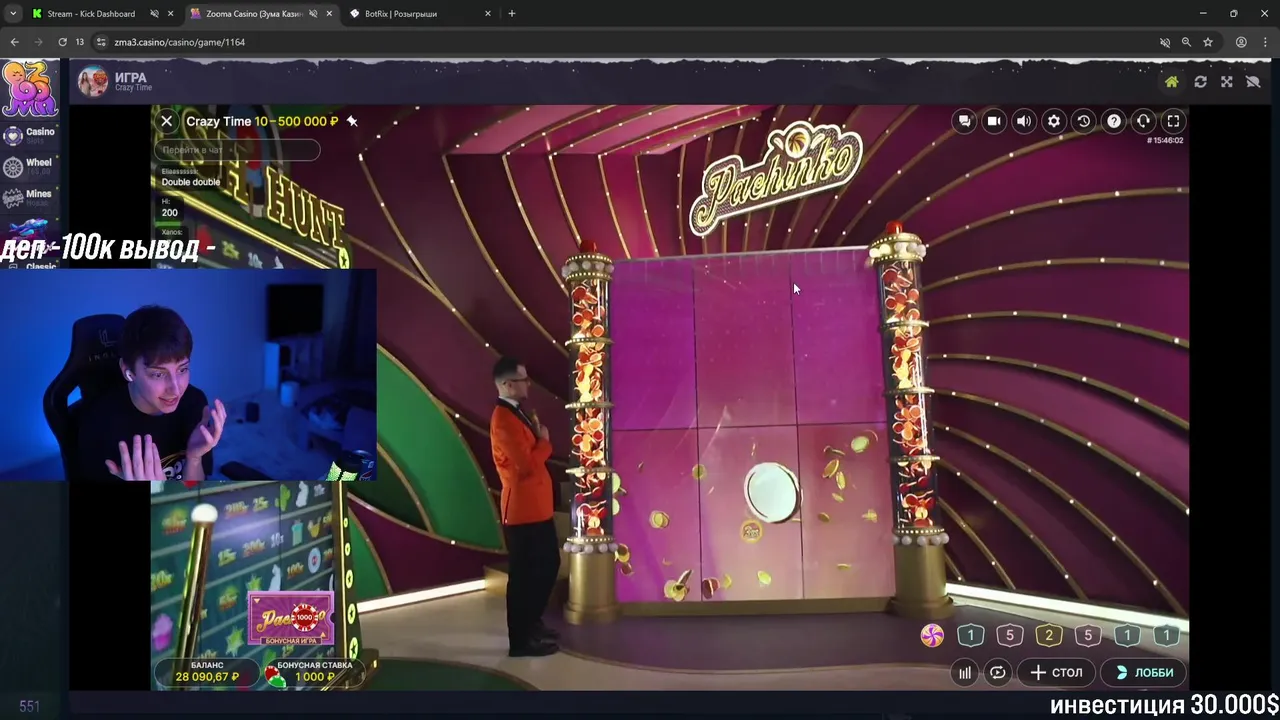The height and width of the screenshot is (720, 1280).
Task: Unmute the Kick Dashboard tab audio icon
Action: (x=154, y=14)
